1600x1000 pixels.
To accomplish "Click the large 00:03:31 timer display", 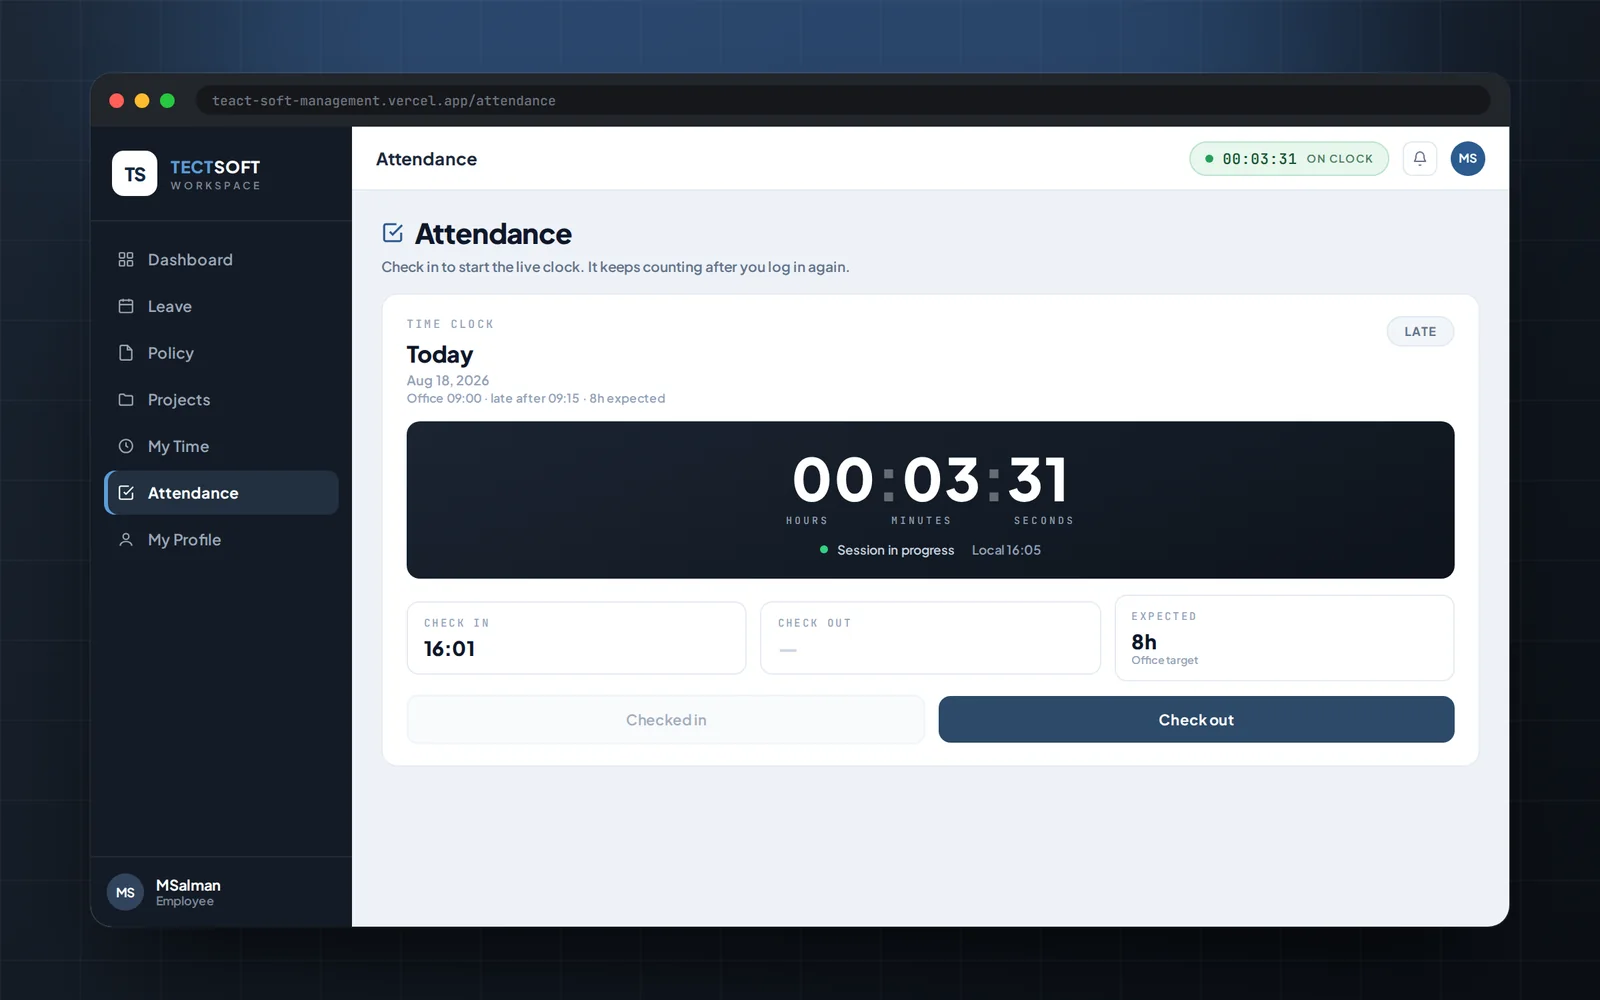I will tap(930, 480).
